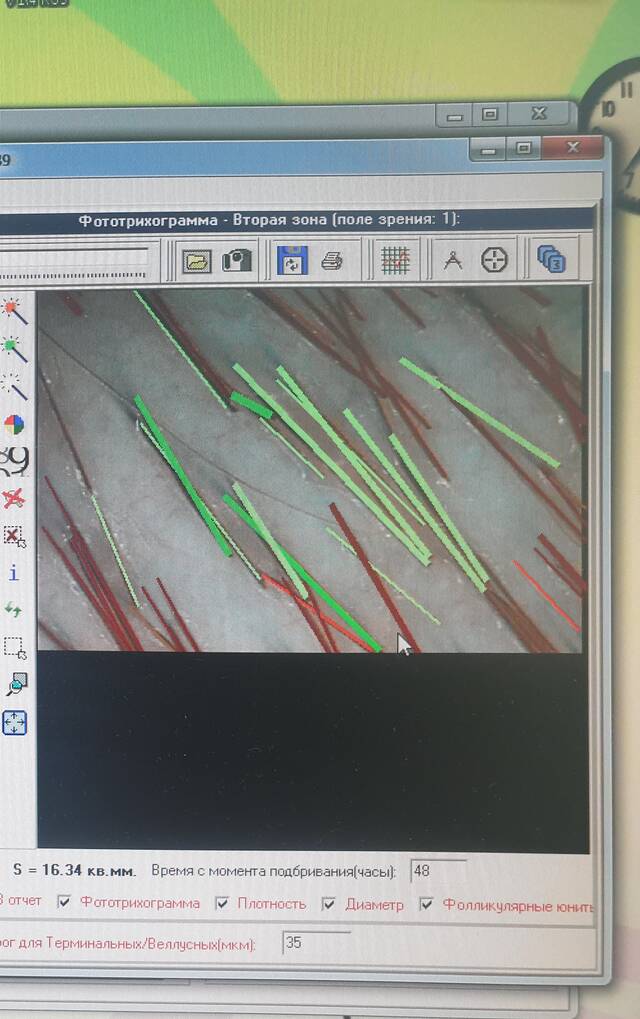Print the phototrichogram via the printer icon

pos(332,261)
